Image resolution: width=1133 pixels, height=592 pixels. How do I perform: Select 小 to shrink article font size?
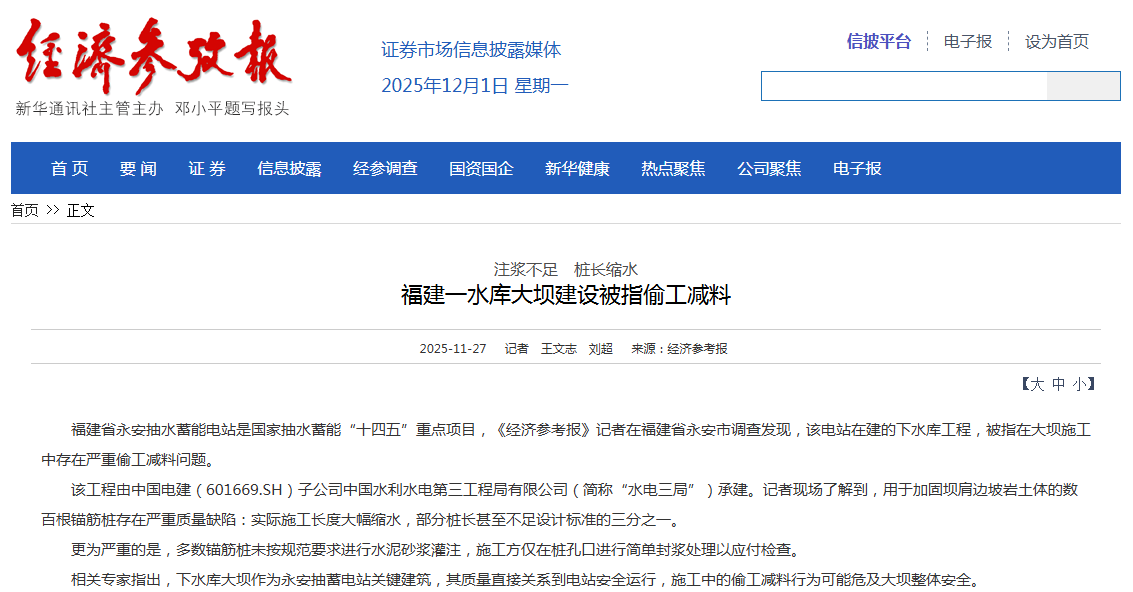(x=1079, y=383)
